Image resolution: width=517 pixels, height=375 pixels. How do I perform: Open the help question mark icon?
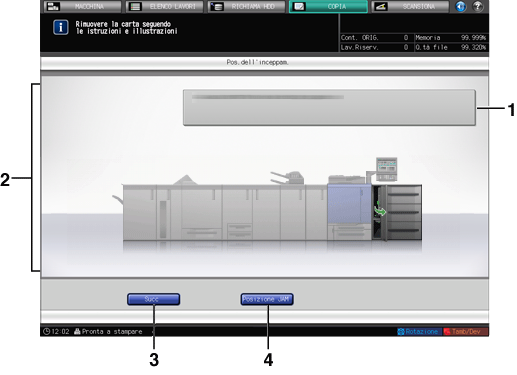point(478,6)
